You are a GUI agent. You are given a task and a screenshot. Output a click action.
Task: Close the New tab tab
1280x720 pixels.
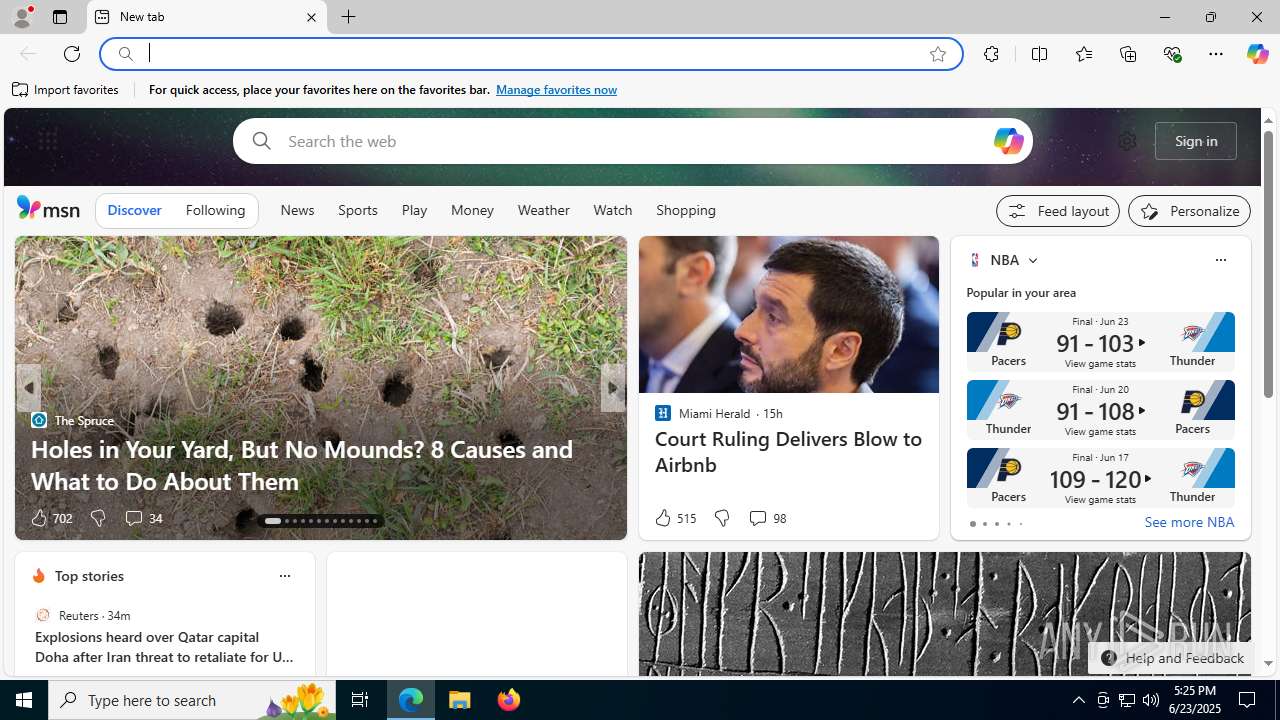pos(311,17)
